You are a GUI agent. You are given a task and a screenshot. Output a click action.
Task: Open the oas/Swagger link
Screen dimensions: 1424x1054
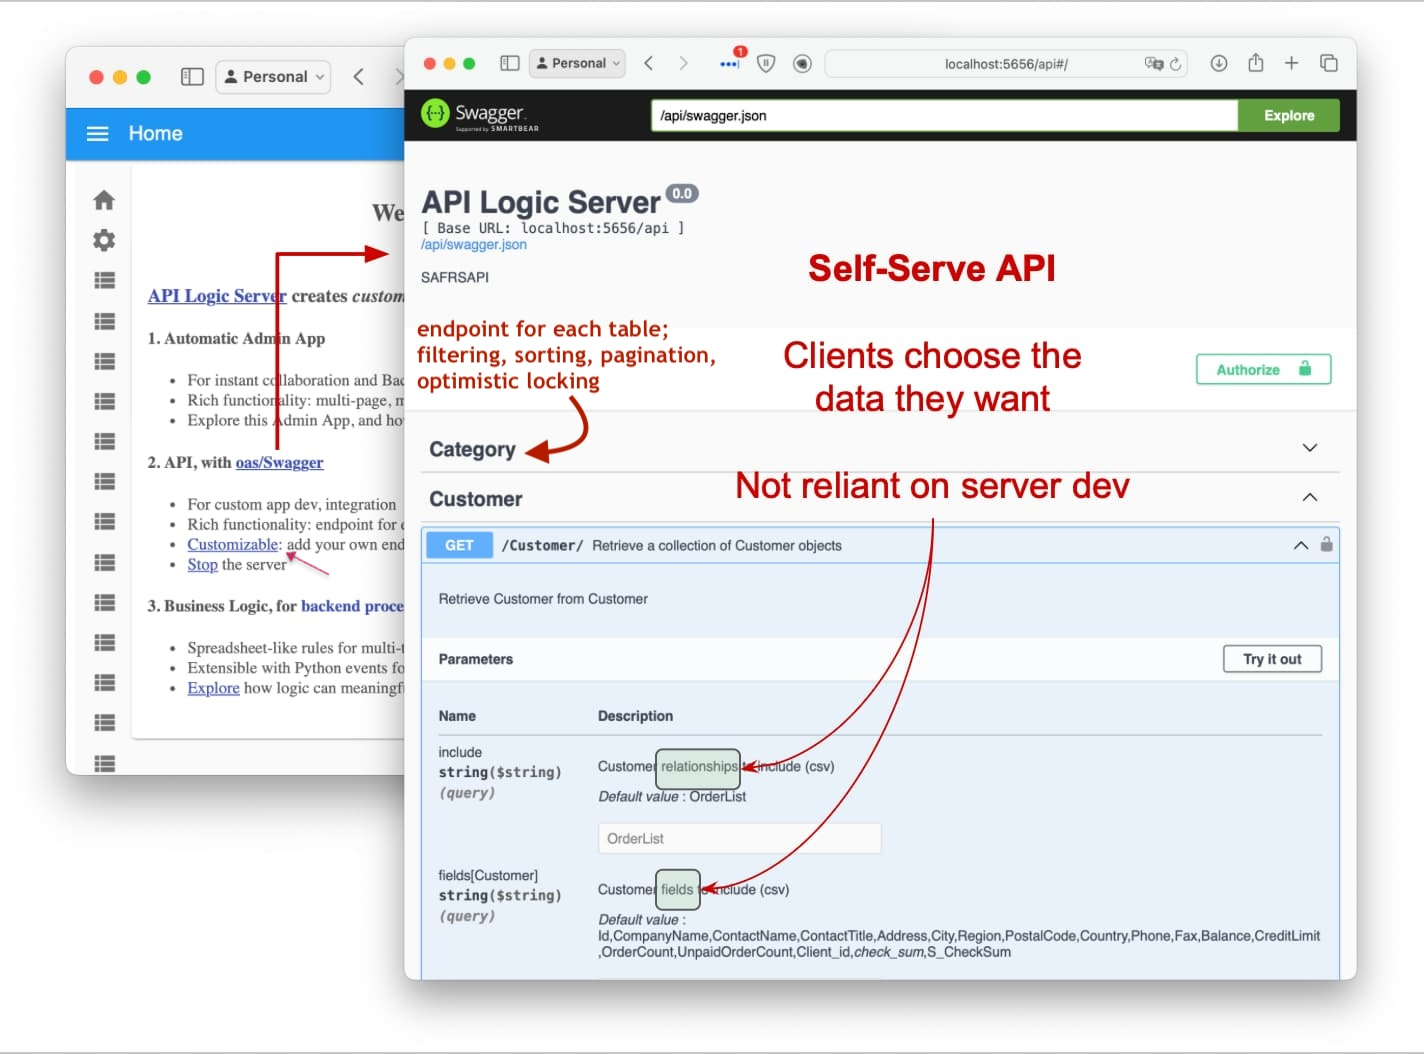tap(279, 463)
